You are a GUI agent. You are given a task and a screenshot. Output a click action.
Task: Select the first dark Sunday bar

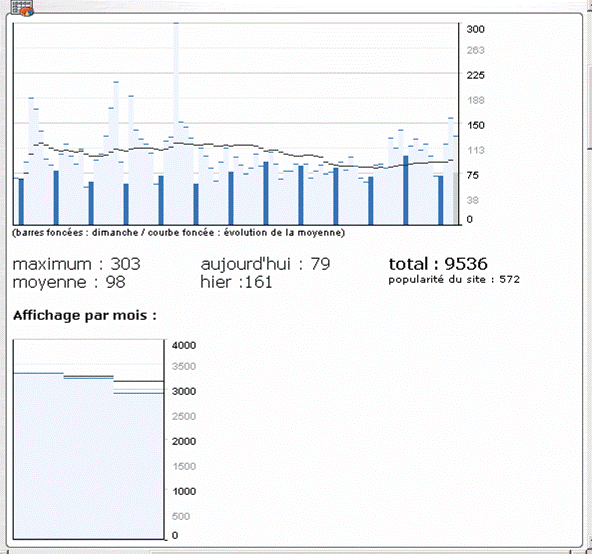[x=21, y=202]
